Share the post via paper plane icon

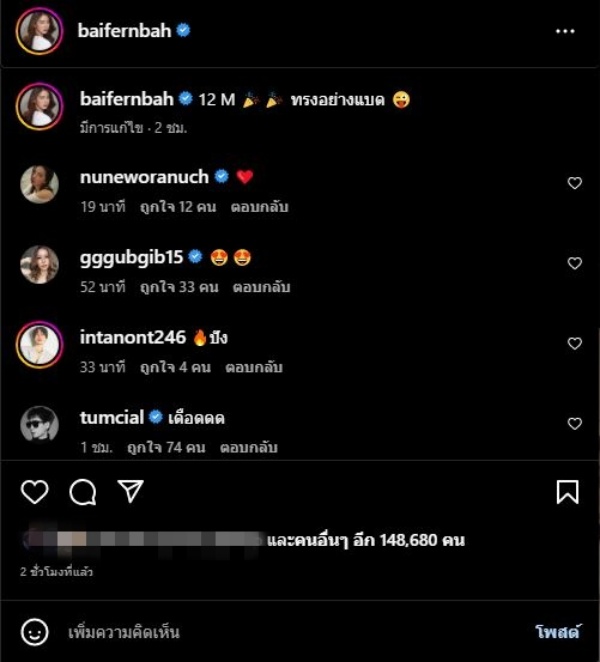point(130,490)
